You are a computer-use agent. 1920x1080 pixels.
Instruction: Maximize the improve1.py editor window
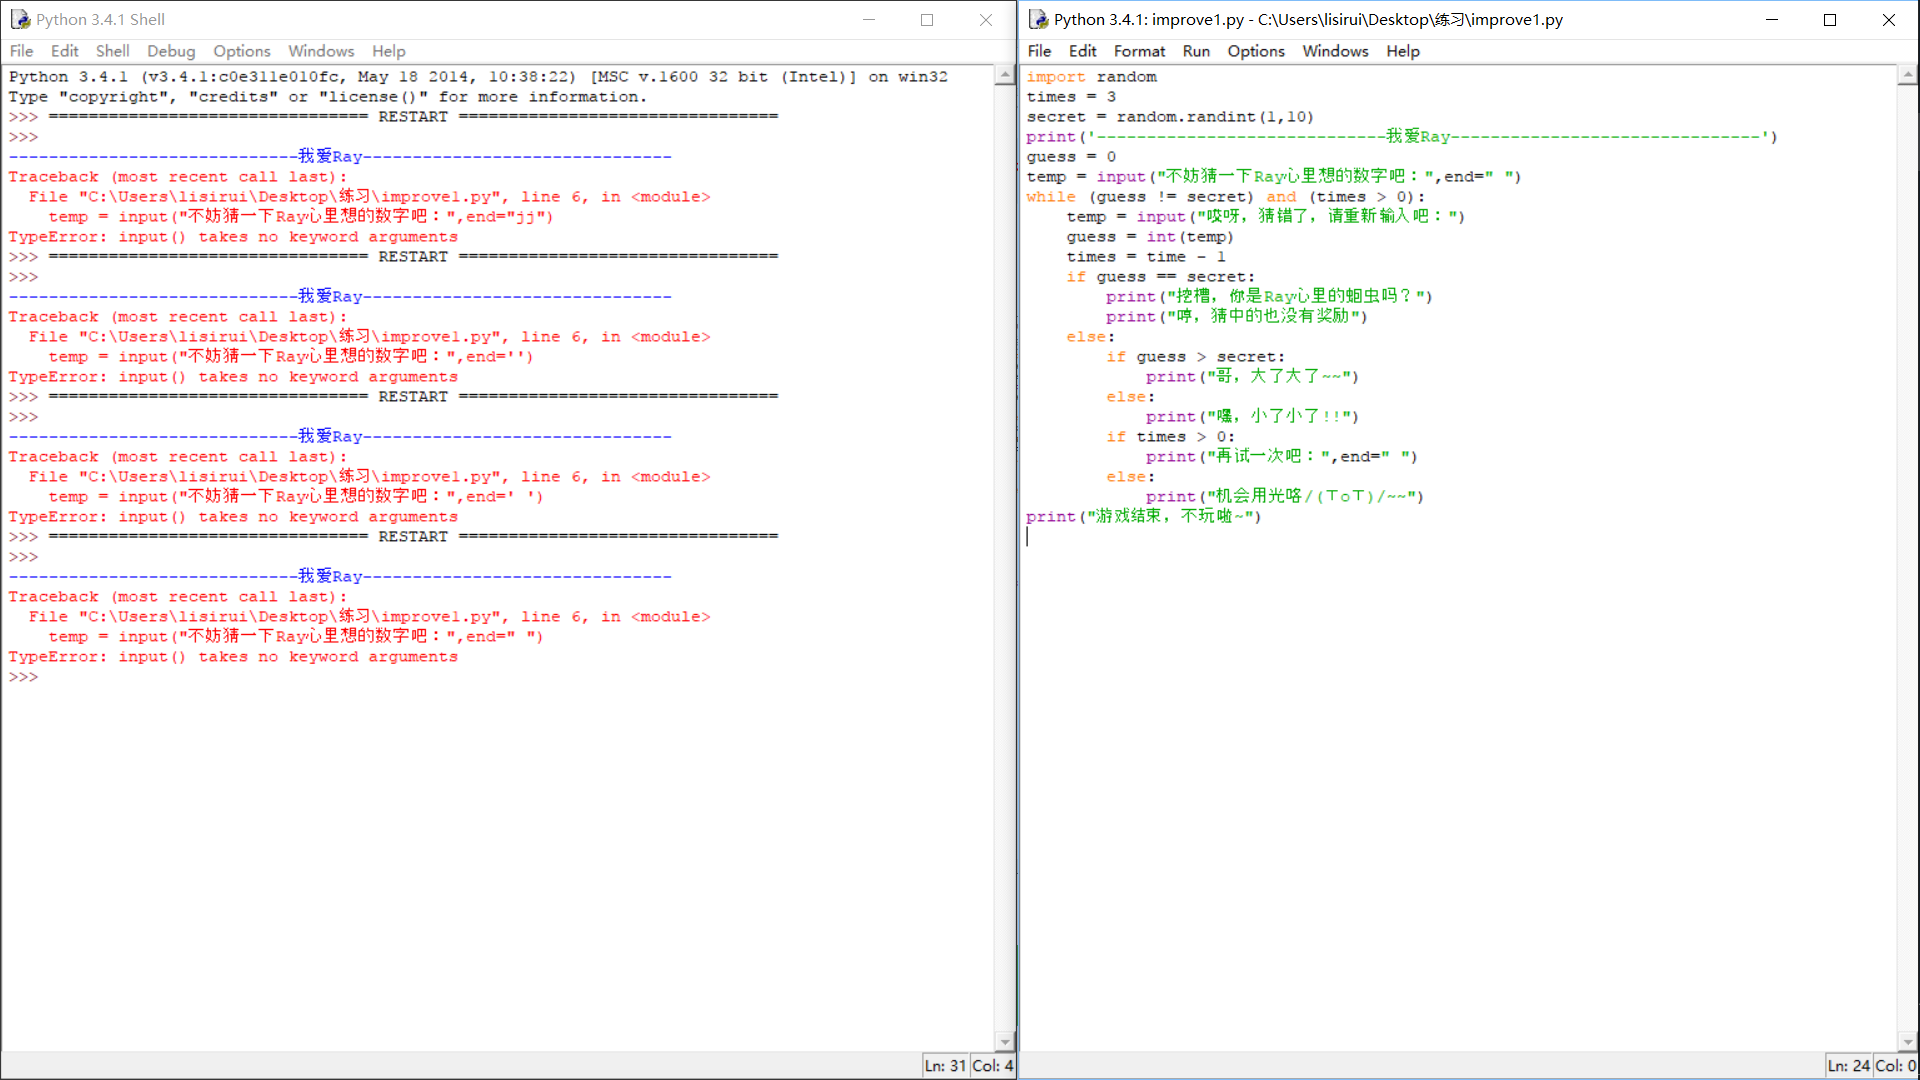pos(1830,20)
